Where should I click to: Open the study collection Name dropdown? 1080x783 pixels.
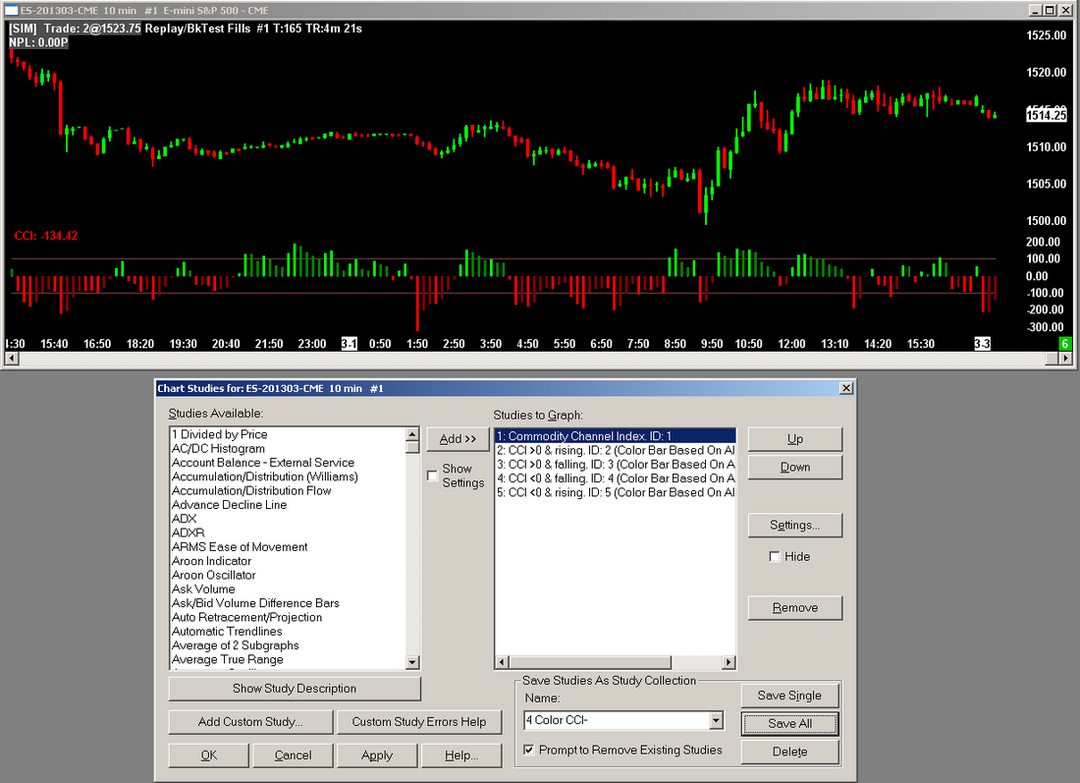coord(715,721)
